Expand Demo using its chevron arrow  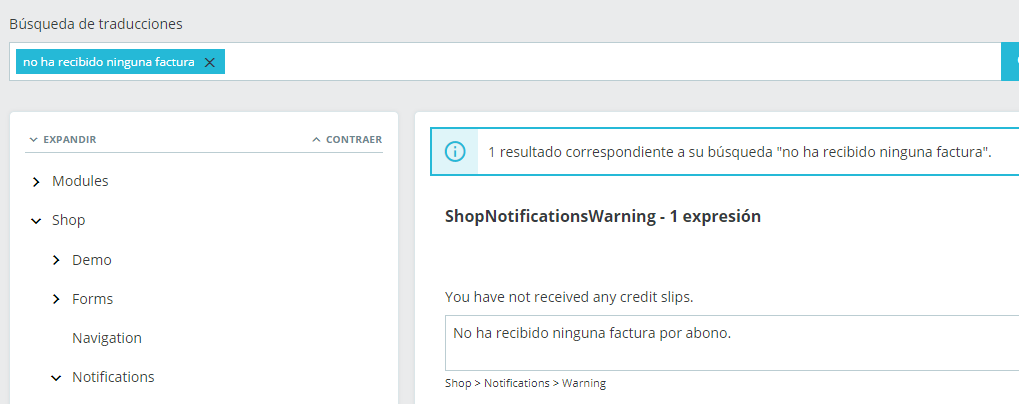[x=56, y=260]
